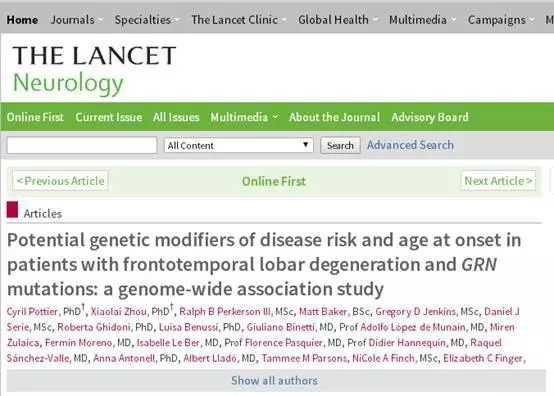
Task: Open the Advisory Board page
Action: click(430, 117)
